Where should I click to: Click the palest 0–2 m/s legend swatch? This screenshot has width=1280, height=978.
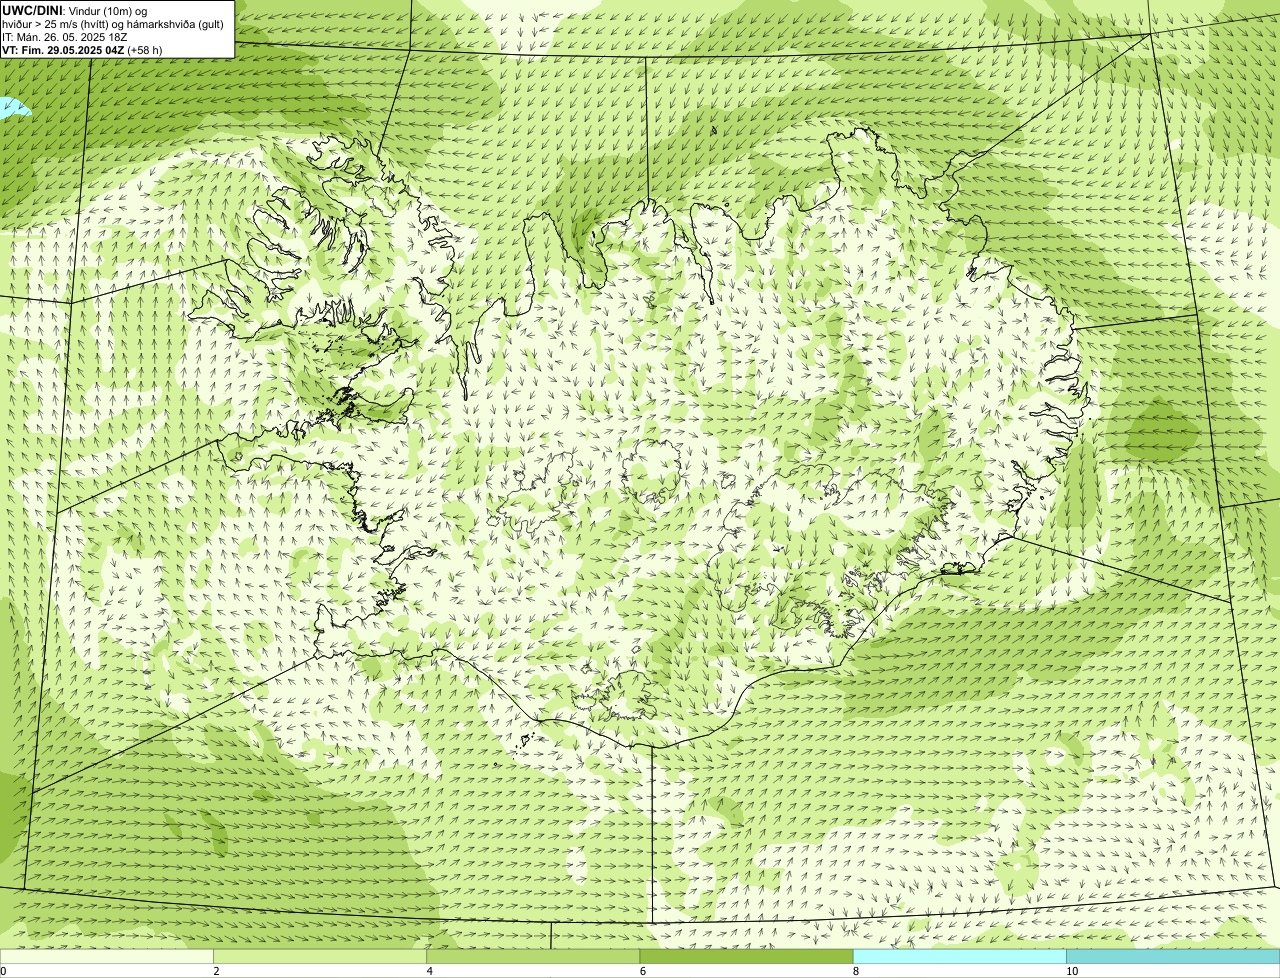(x=106, y=956)
